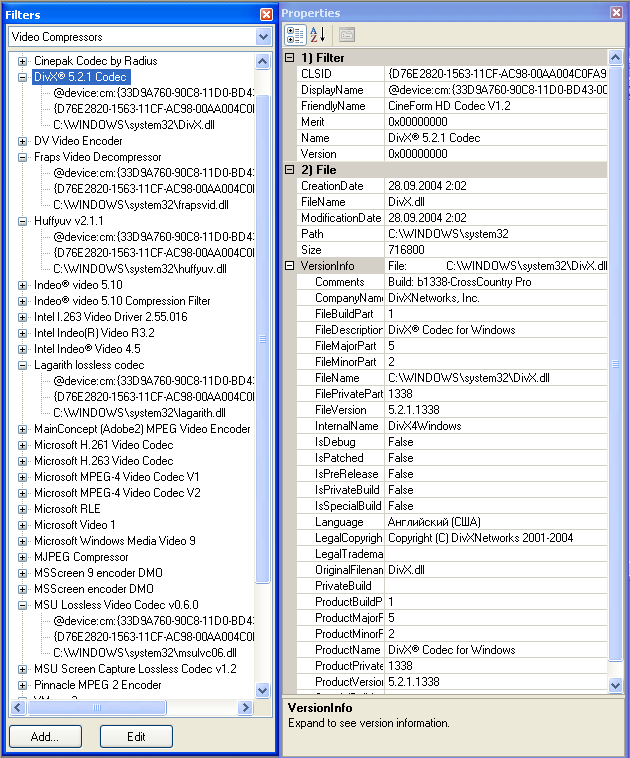
Task: Select C:\WINDOWS\system32\DivX.dll tree entry
Action: pos(134,125)
